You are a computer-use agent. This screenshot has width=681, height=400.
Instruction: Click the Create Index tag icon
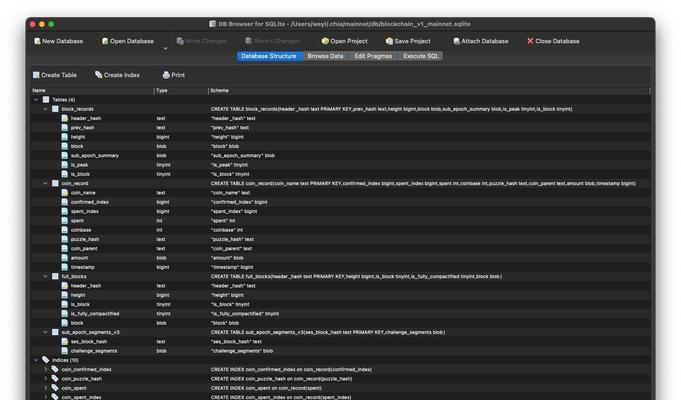(99, 75)
